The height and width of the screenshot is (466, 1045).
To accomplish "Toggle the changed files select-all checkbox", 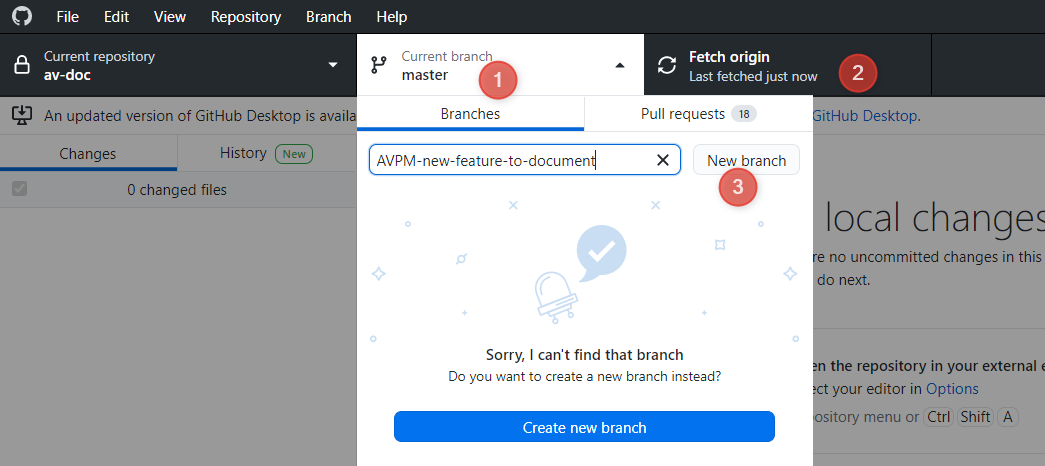I will click(20, 189).
